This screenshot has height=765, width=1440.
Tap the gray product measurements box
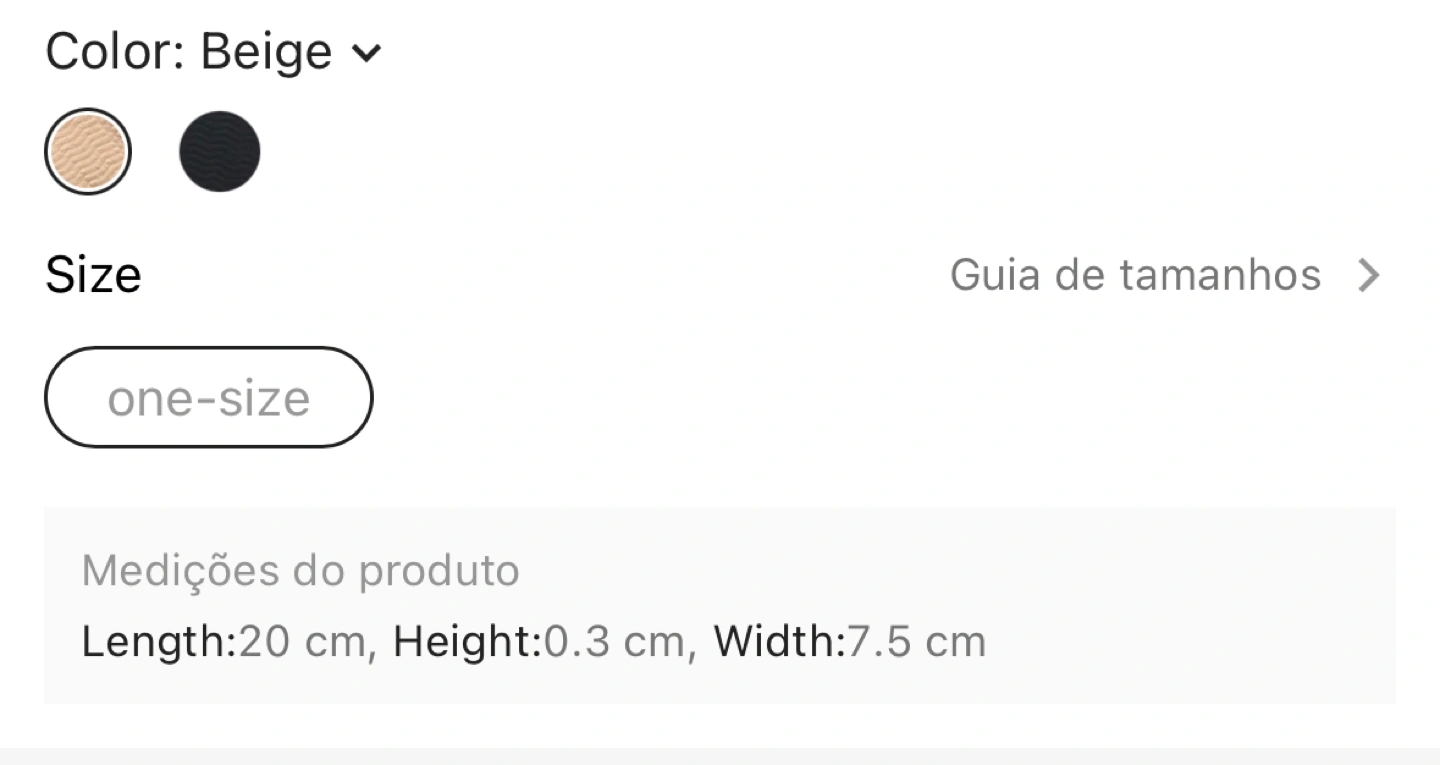[719, 605]
